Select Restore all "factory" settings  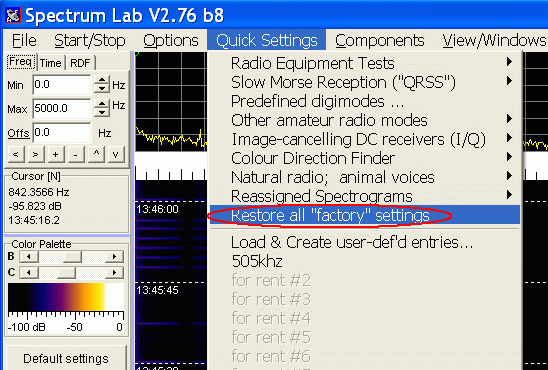click(x=365, y=215)
